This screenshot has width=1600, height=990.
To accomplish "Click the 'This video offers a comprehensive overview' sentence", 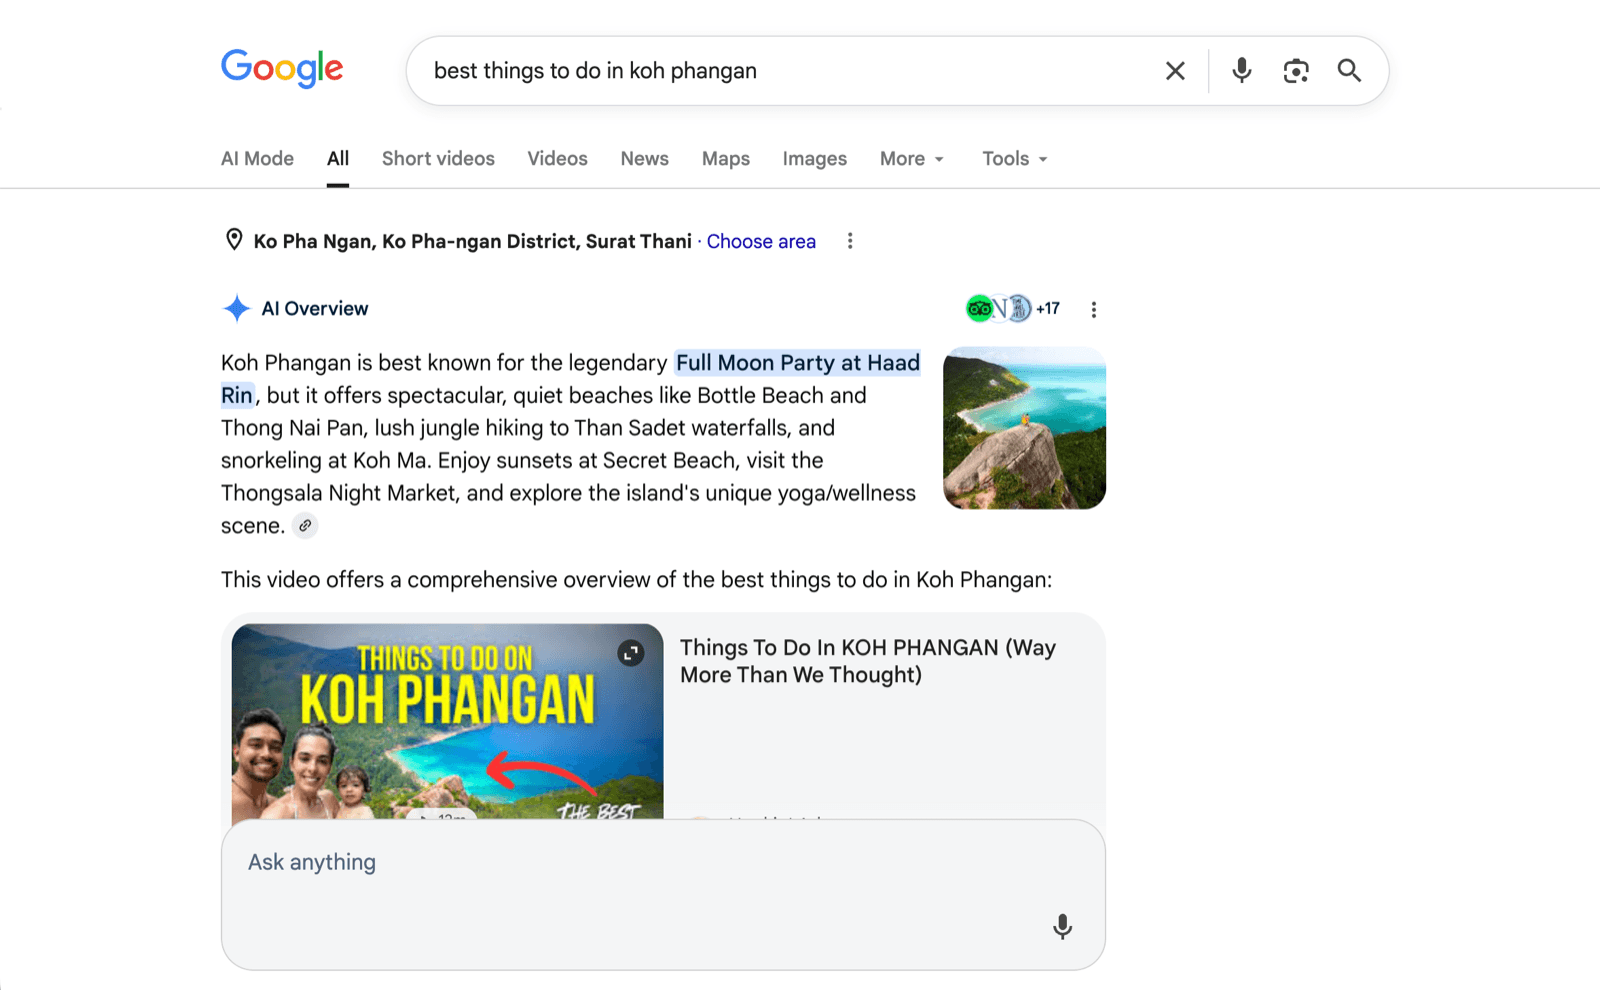I will point(636,580).
